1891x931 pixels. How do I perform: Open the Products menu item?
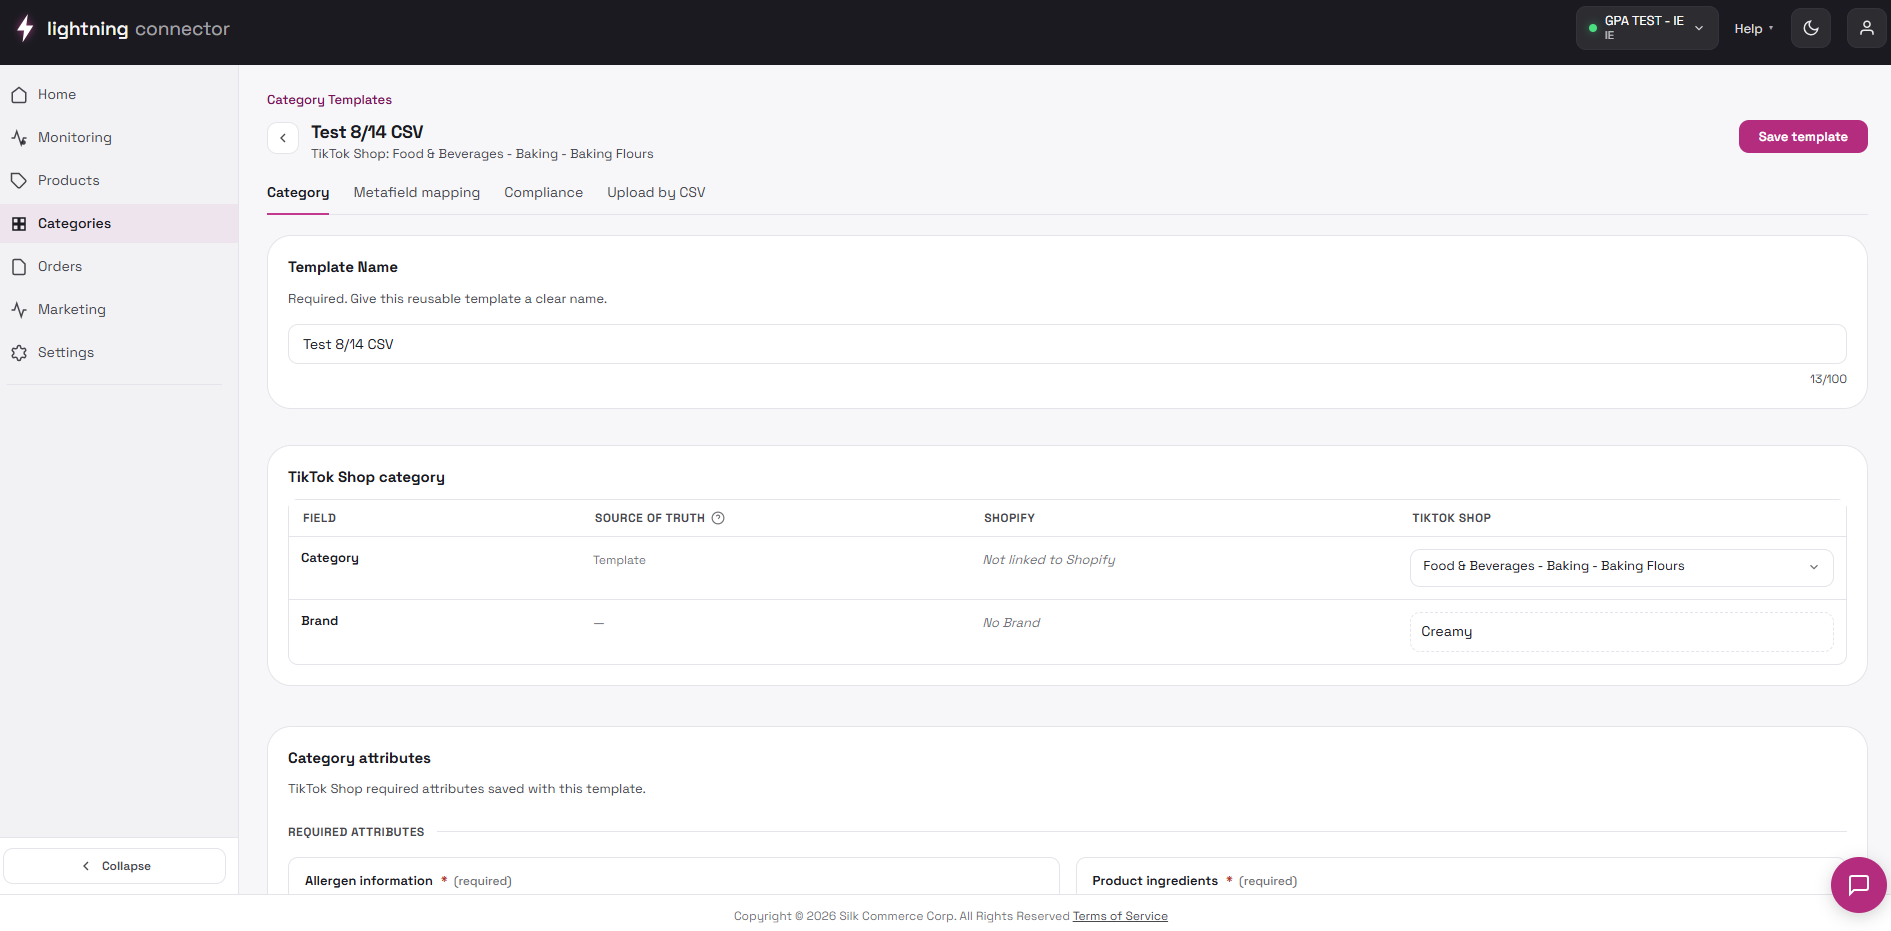119,181
